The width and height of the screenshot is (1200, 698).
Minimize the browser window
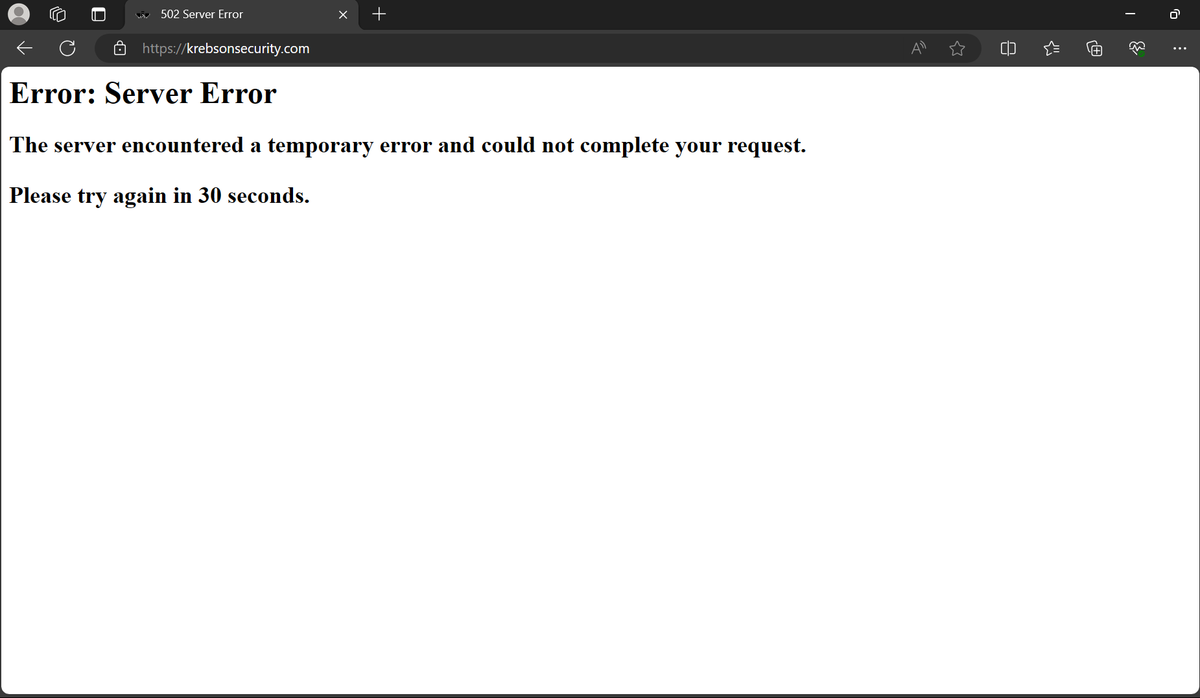click(x=1130, y=14)
